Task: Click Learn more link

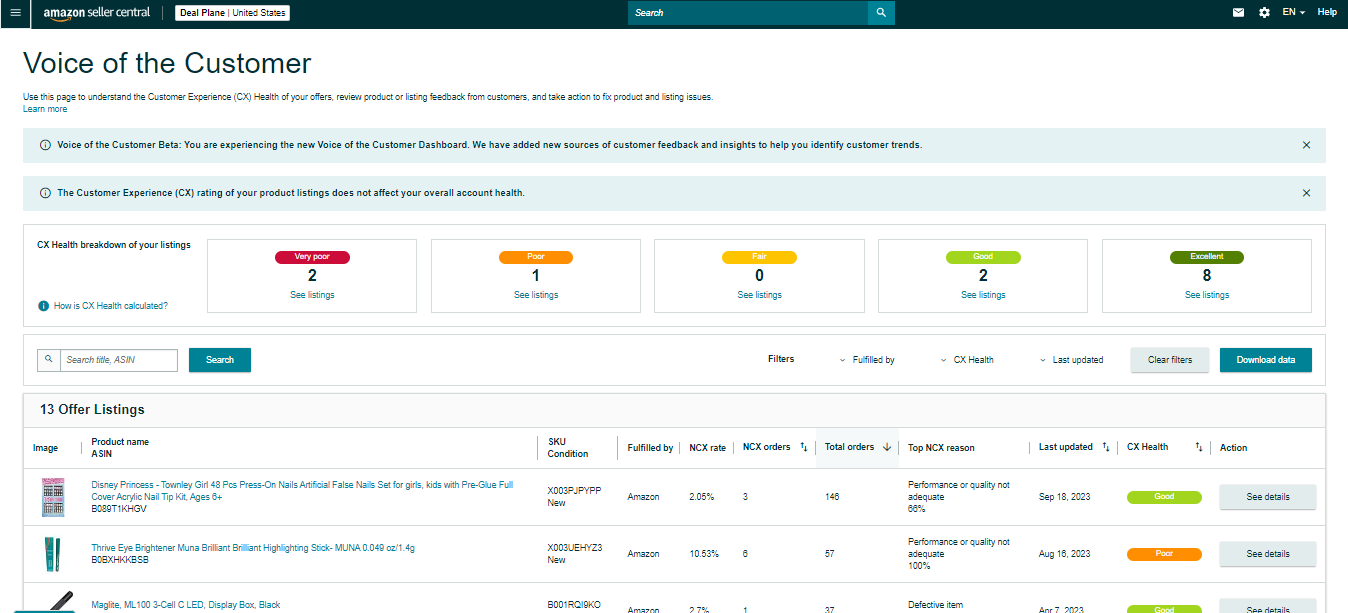Action: [x=45, y=109]
